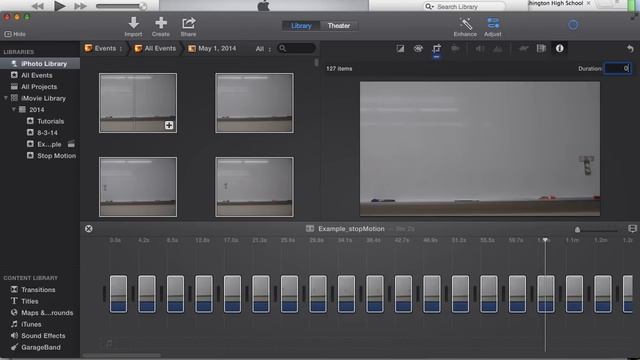Screen dimensions: 640x360
Task: Click the Import arrow icon
Action: click(x=133, y=23)
